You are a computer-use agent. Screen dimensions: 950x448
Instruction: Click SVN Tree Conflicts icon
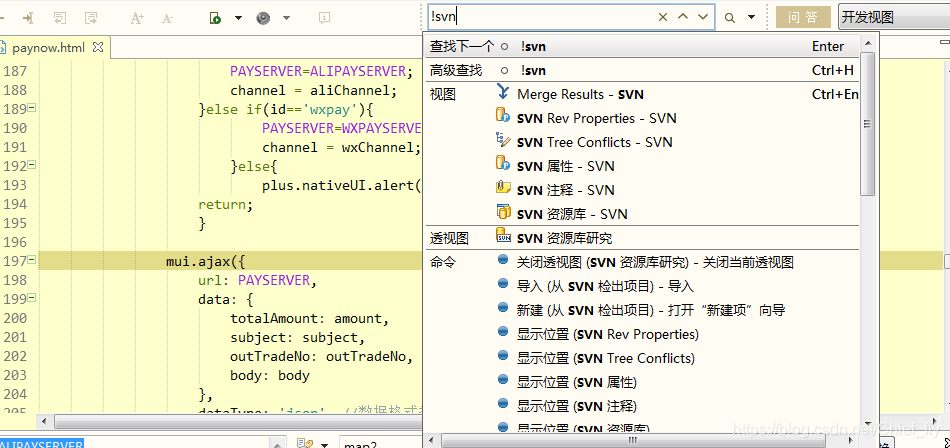503,139
